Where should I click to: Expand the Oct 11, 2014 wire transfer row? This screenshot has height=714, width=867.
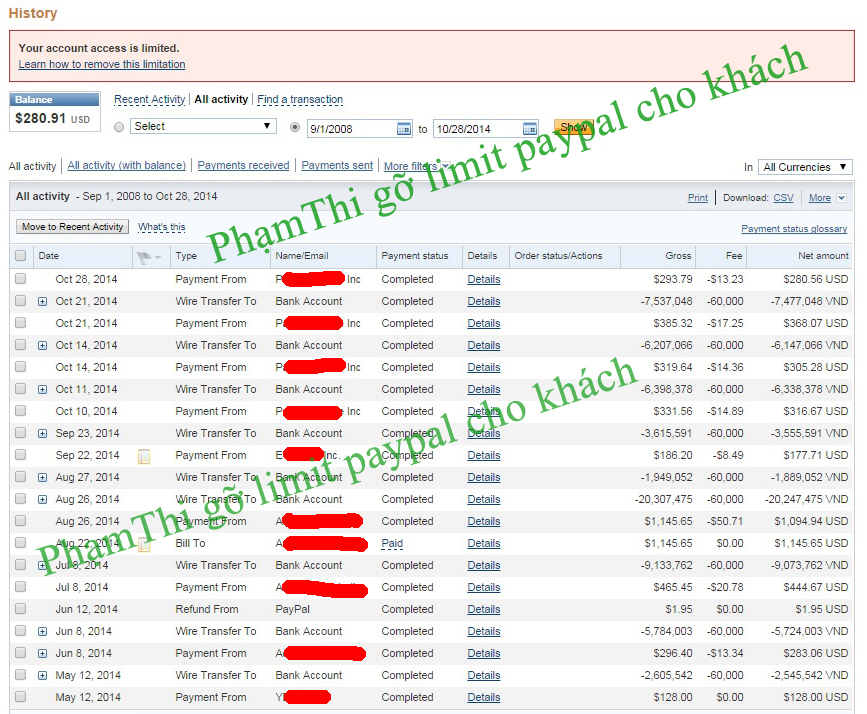click(43, 389)
